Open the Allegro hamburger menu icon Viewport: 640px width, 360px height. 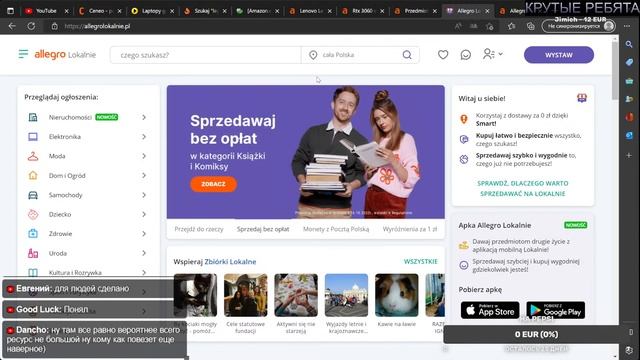coord(23,54)
